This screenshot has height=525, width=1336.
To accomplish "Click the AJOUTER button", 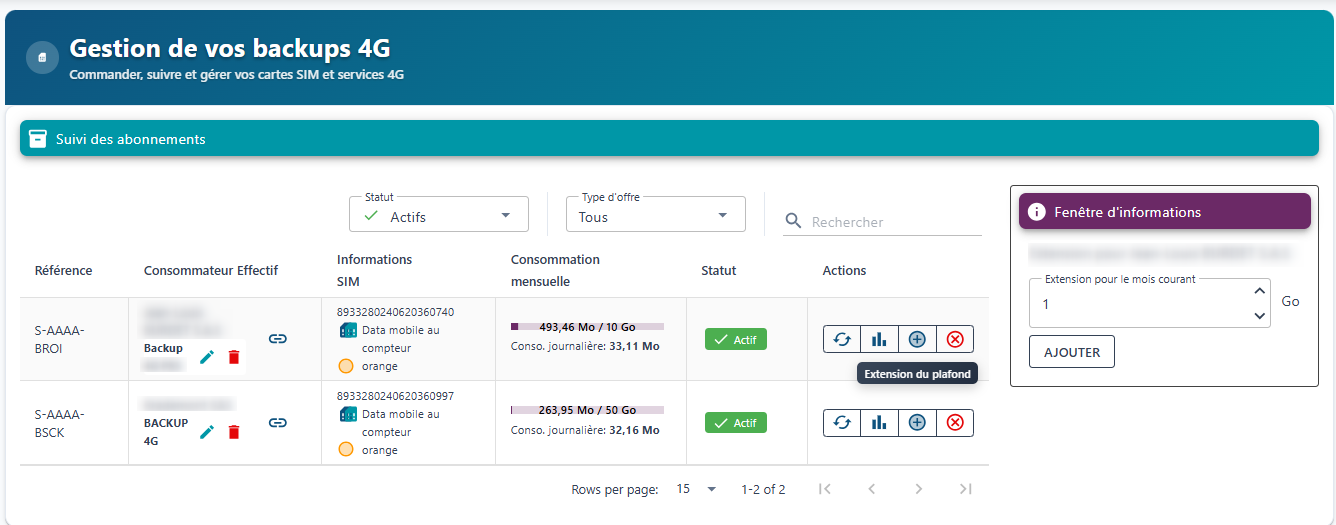I will 1072,352.
